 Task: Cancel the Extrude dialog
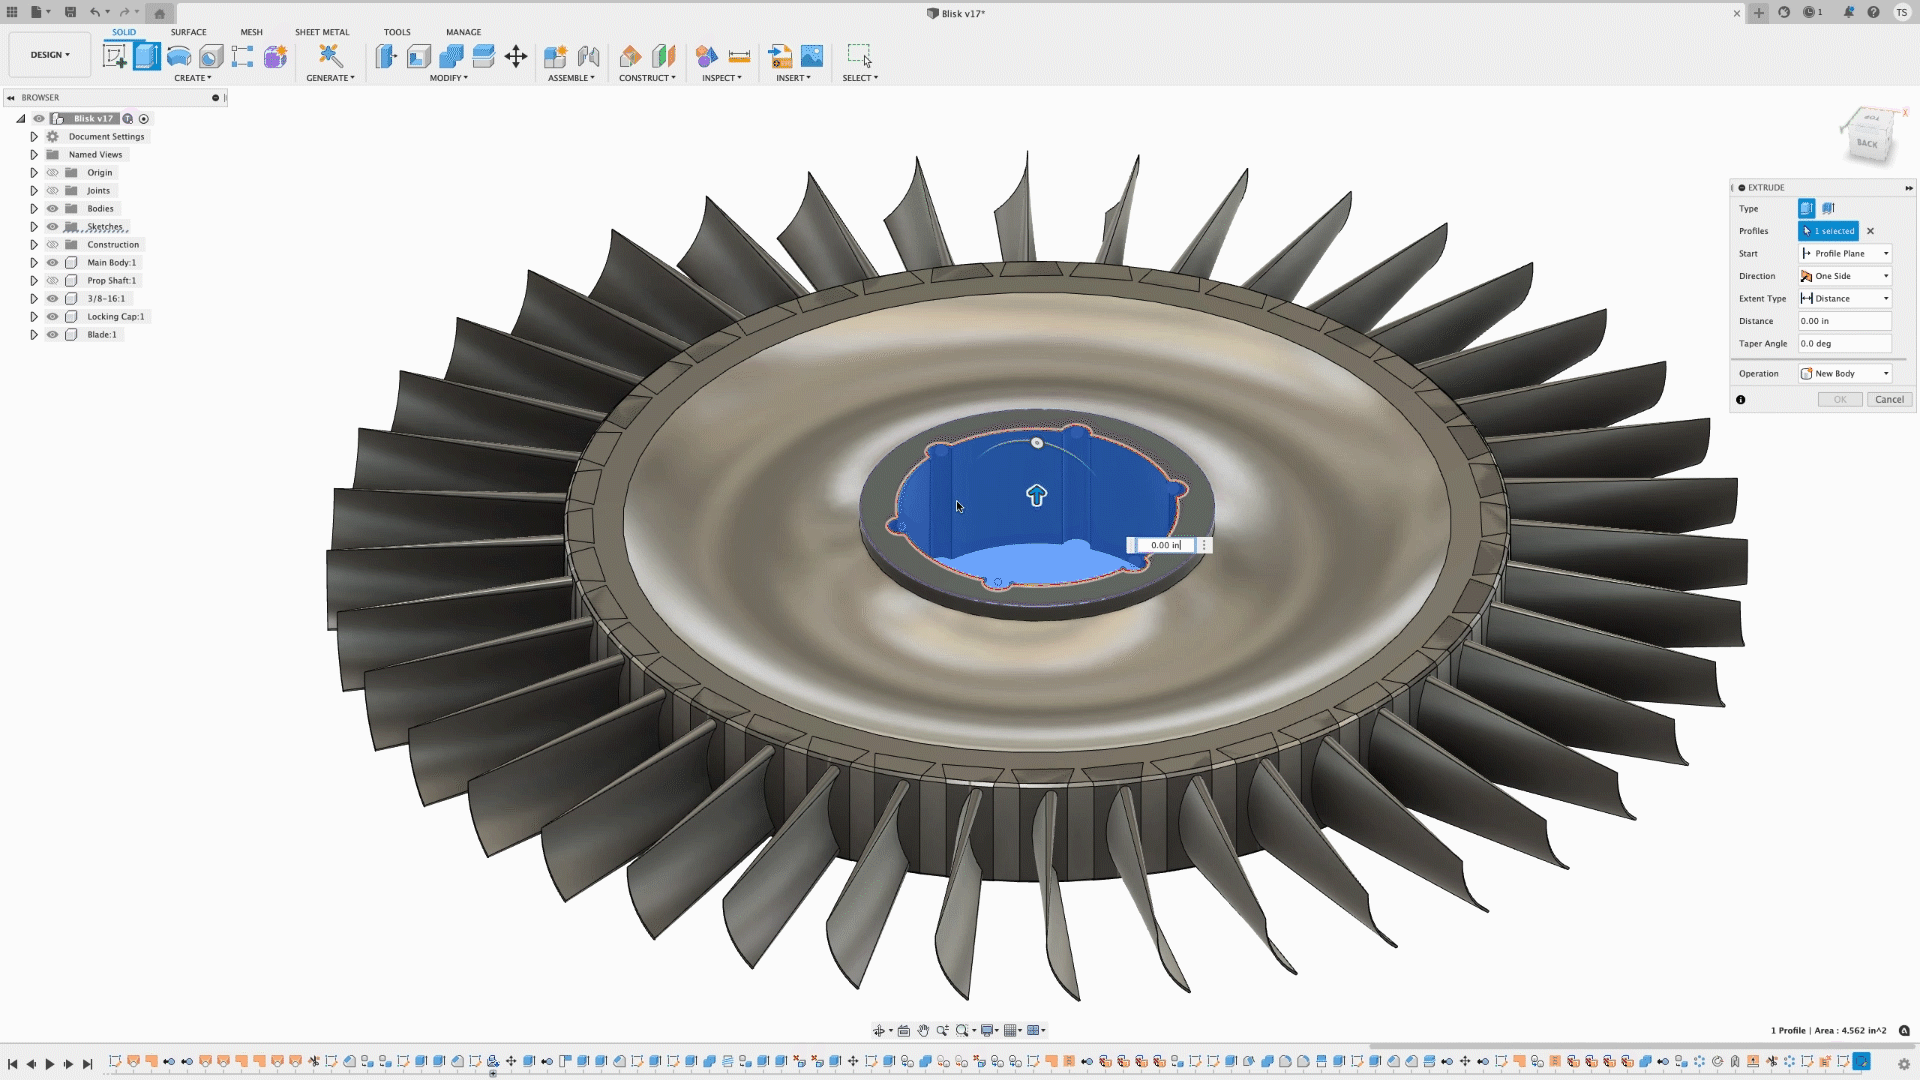(x=1889, y=400)
